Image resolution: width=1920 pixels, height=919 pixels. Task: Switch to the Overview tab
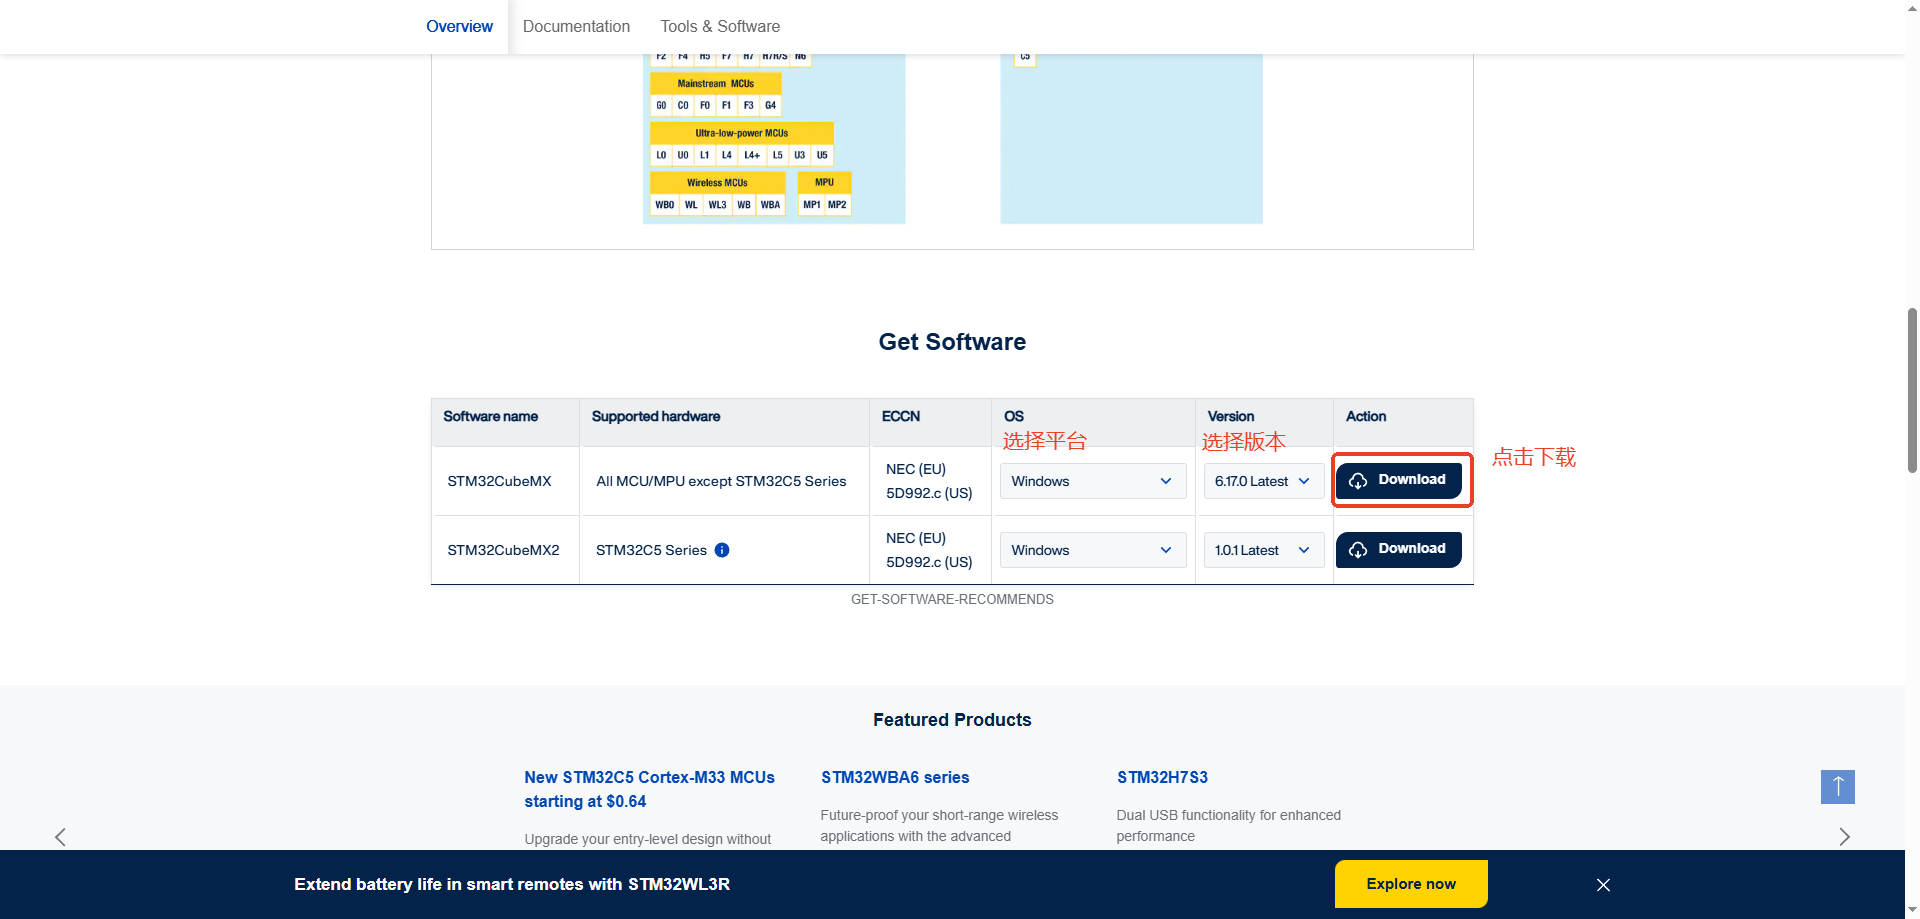click(x=459, y=27)
